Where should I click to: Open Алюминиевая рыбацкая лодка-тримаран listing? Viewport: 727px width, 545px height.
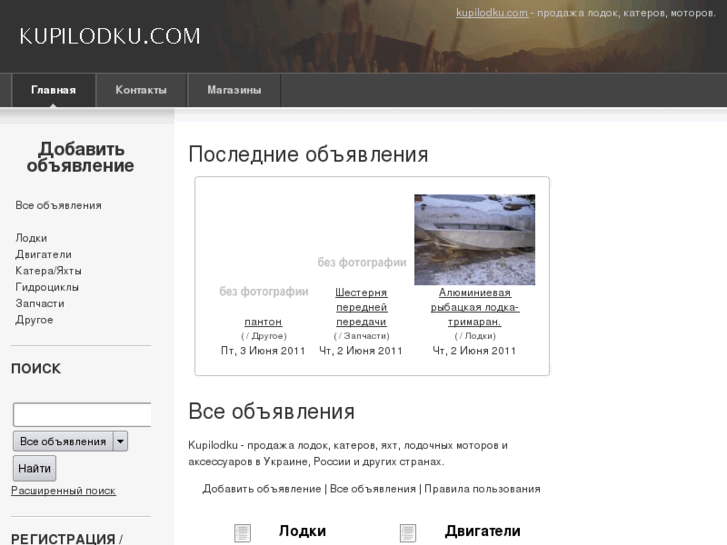pyautogui.click(x=475, y=307)
